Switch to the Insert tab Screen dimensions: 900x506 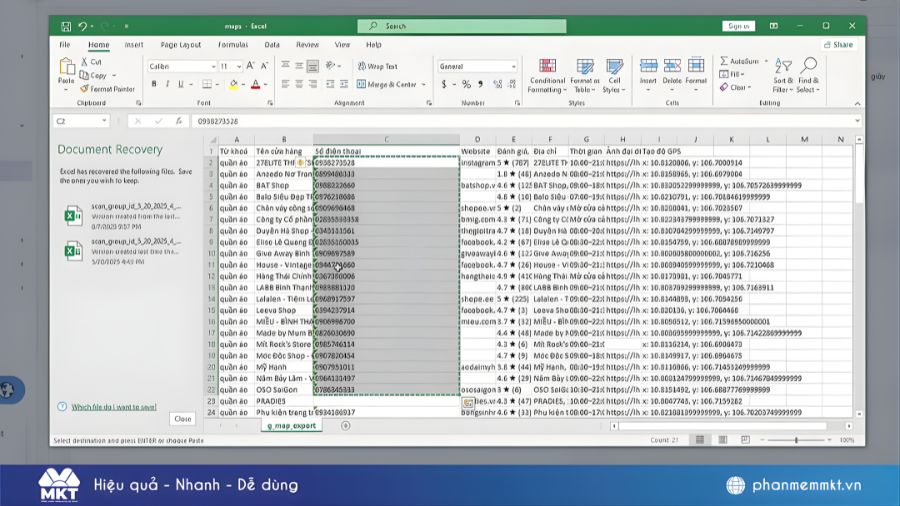tap(134, 44)
